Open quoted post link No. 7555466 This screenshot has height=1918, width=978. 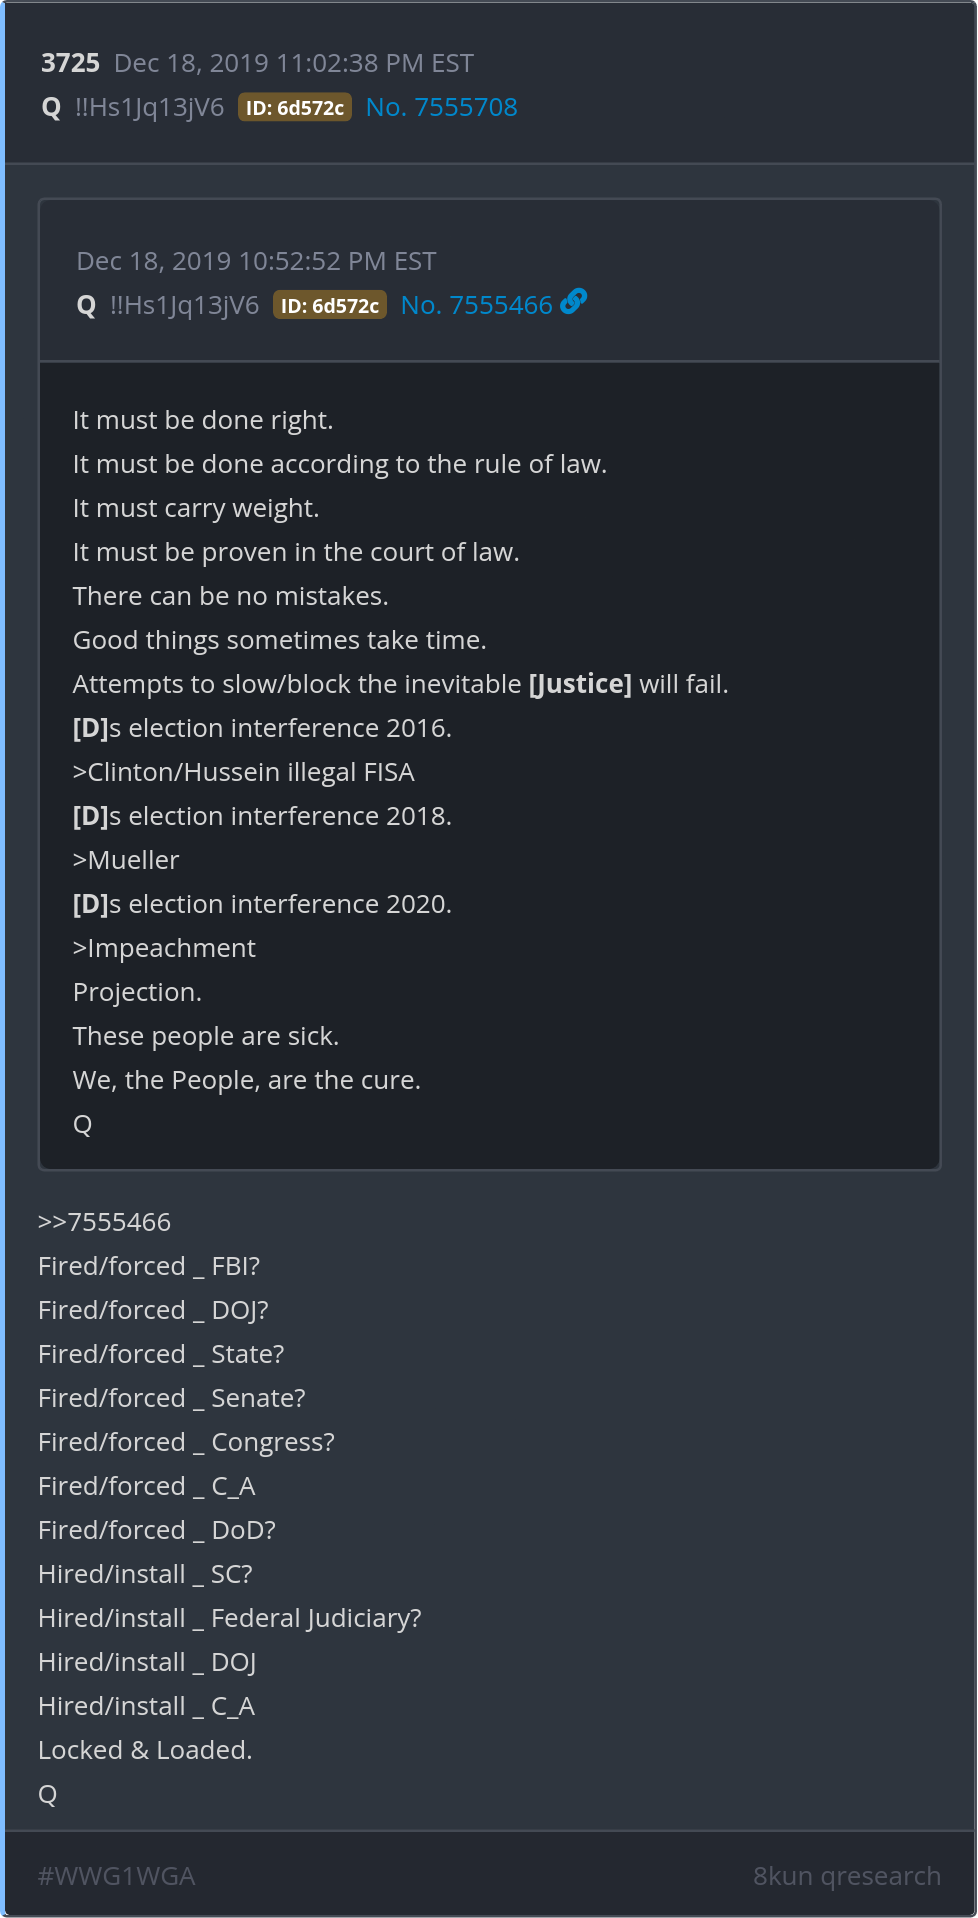pos(476,306)
